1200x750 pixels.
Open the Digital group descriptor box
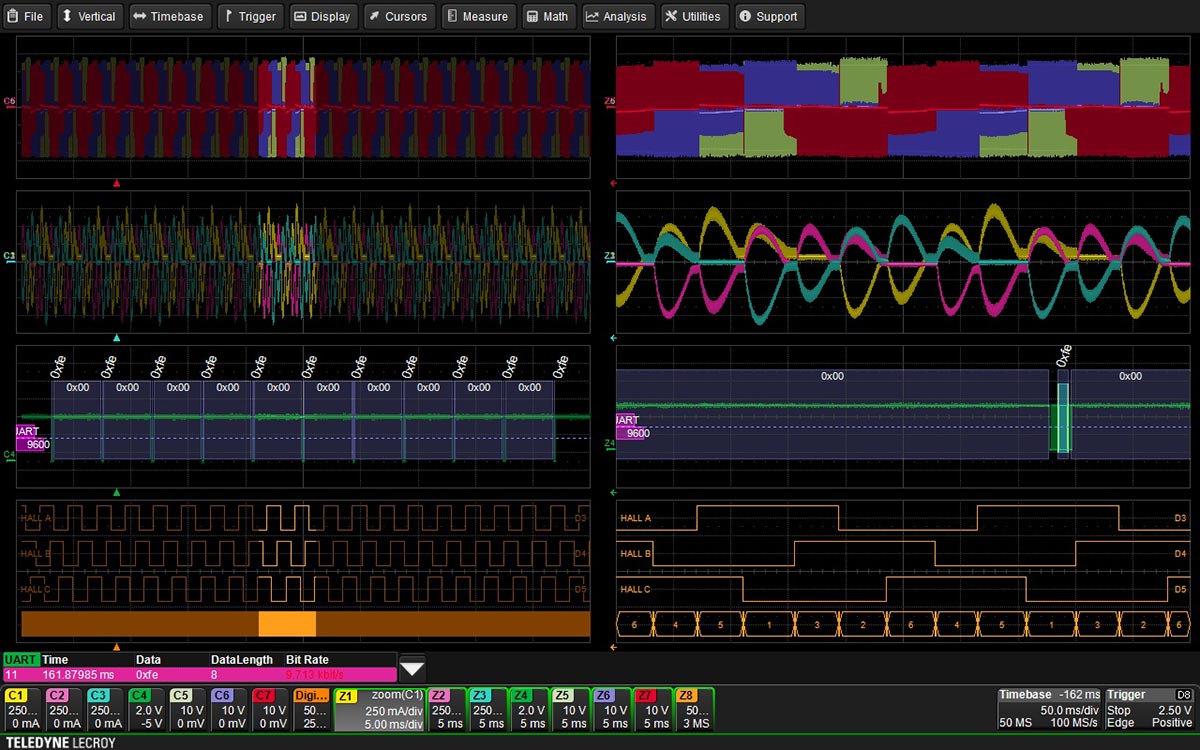coord(310,709)
